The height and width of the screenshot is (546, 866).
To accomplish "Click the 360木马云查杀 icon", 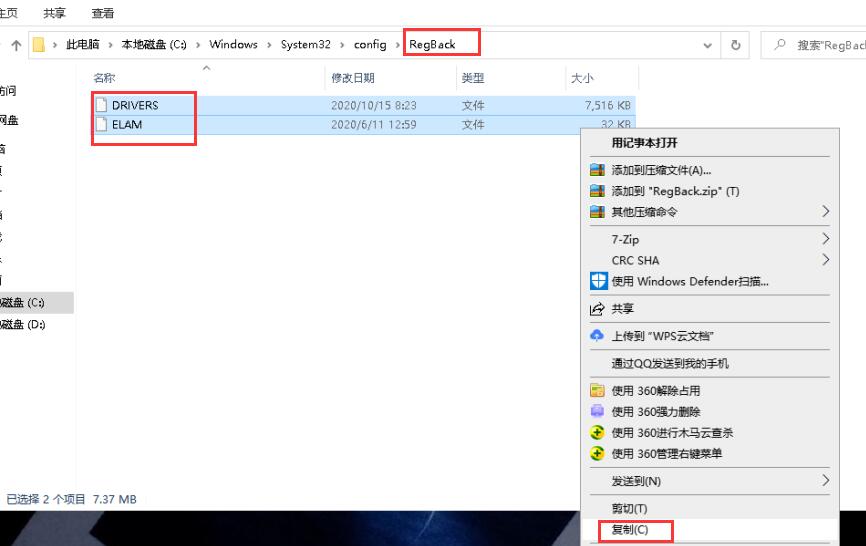I will pos(597,432).
